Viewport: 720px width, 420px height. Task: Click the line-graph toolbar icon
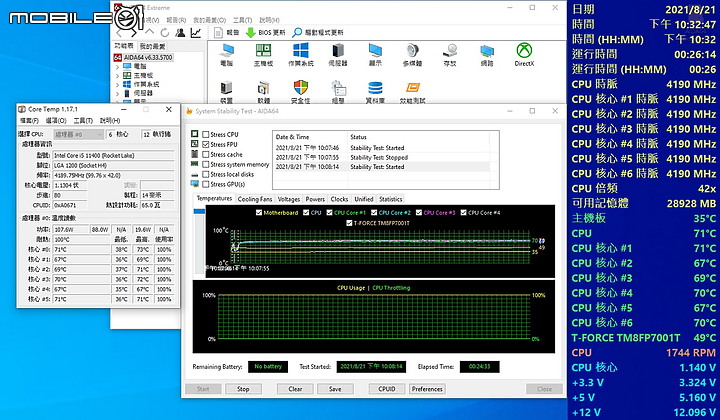coord(196,33)
